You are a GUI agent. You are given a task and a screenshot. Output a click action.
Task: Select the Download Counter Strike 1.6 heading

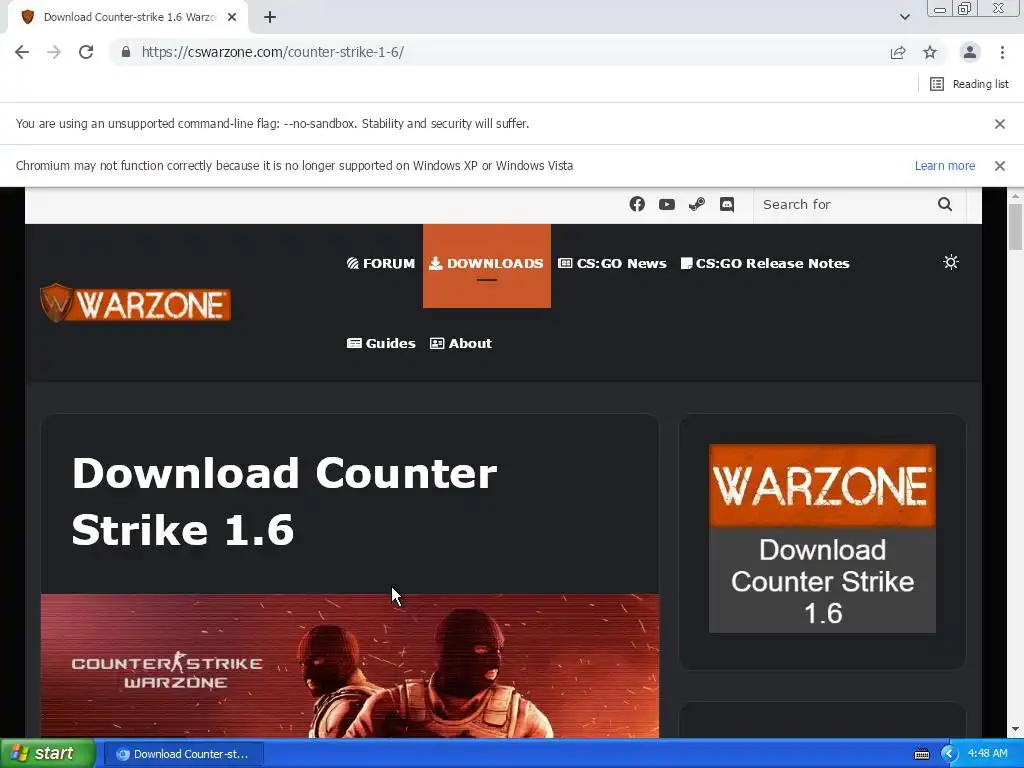284,501
